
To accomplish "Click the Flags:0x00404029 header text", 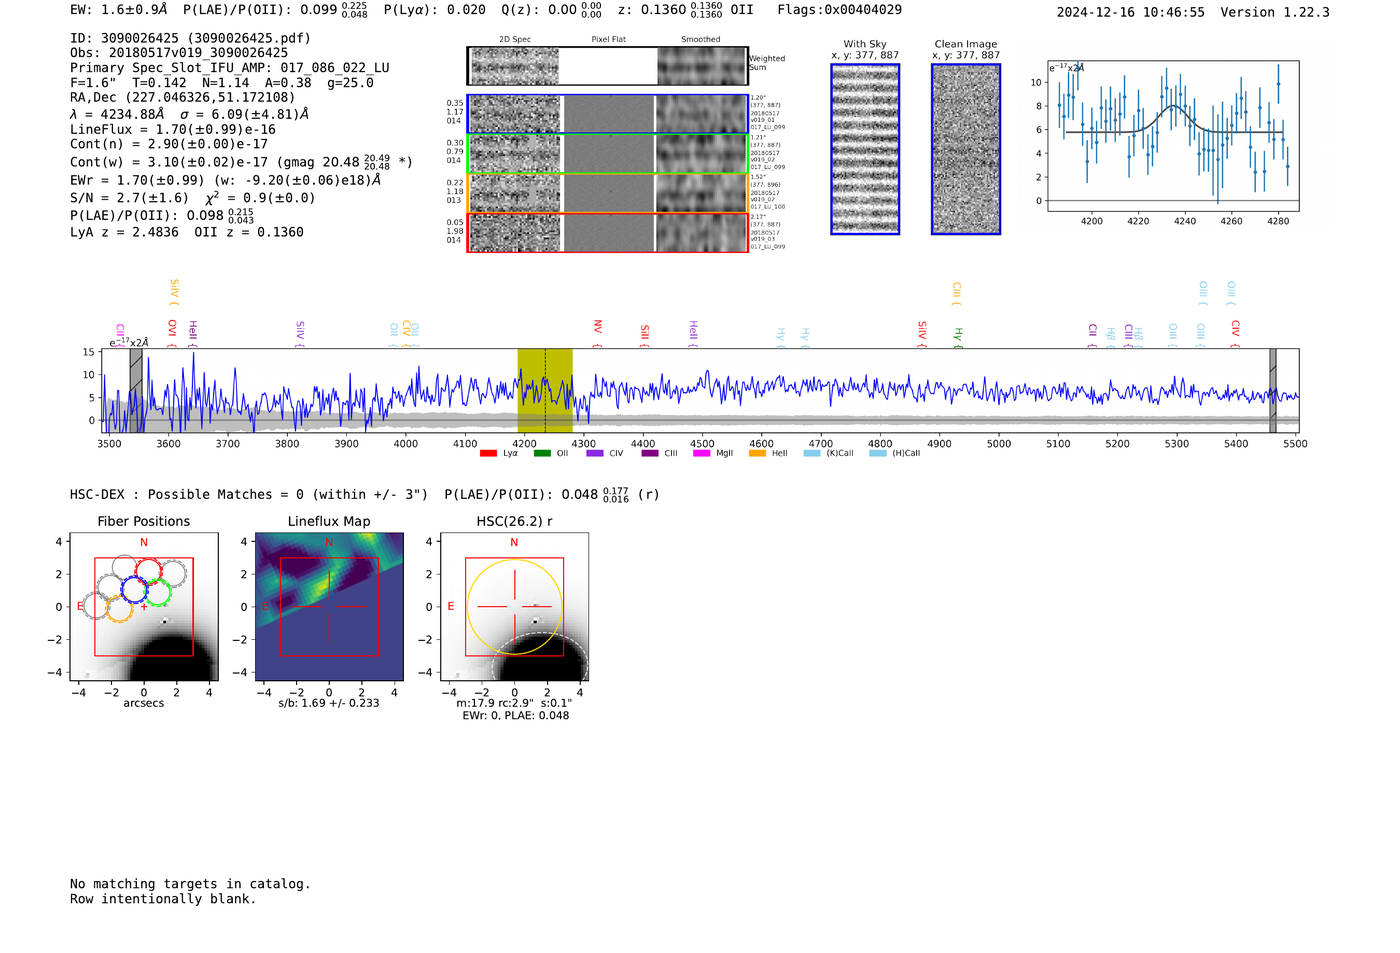I will coord(839,10).
